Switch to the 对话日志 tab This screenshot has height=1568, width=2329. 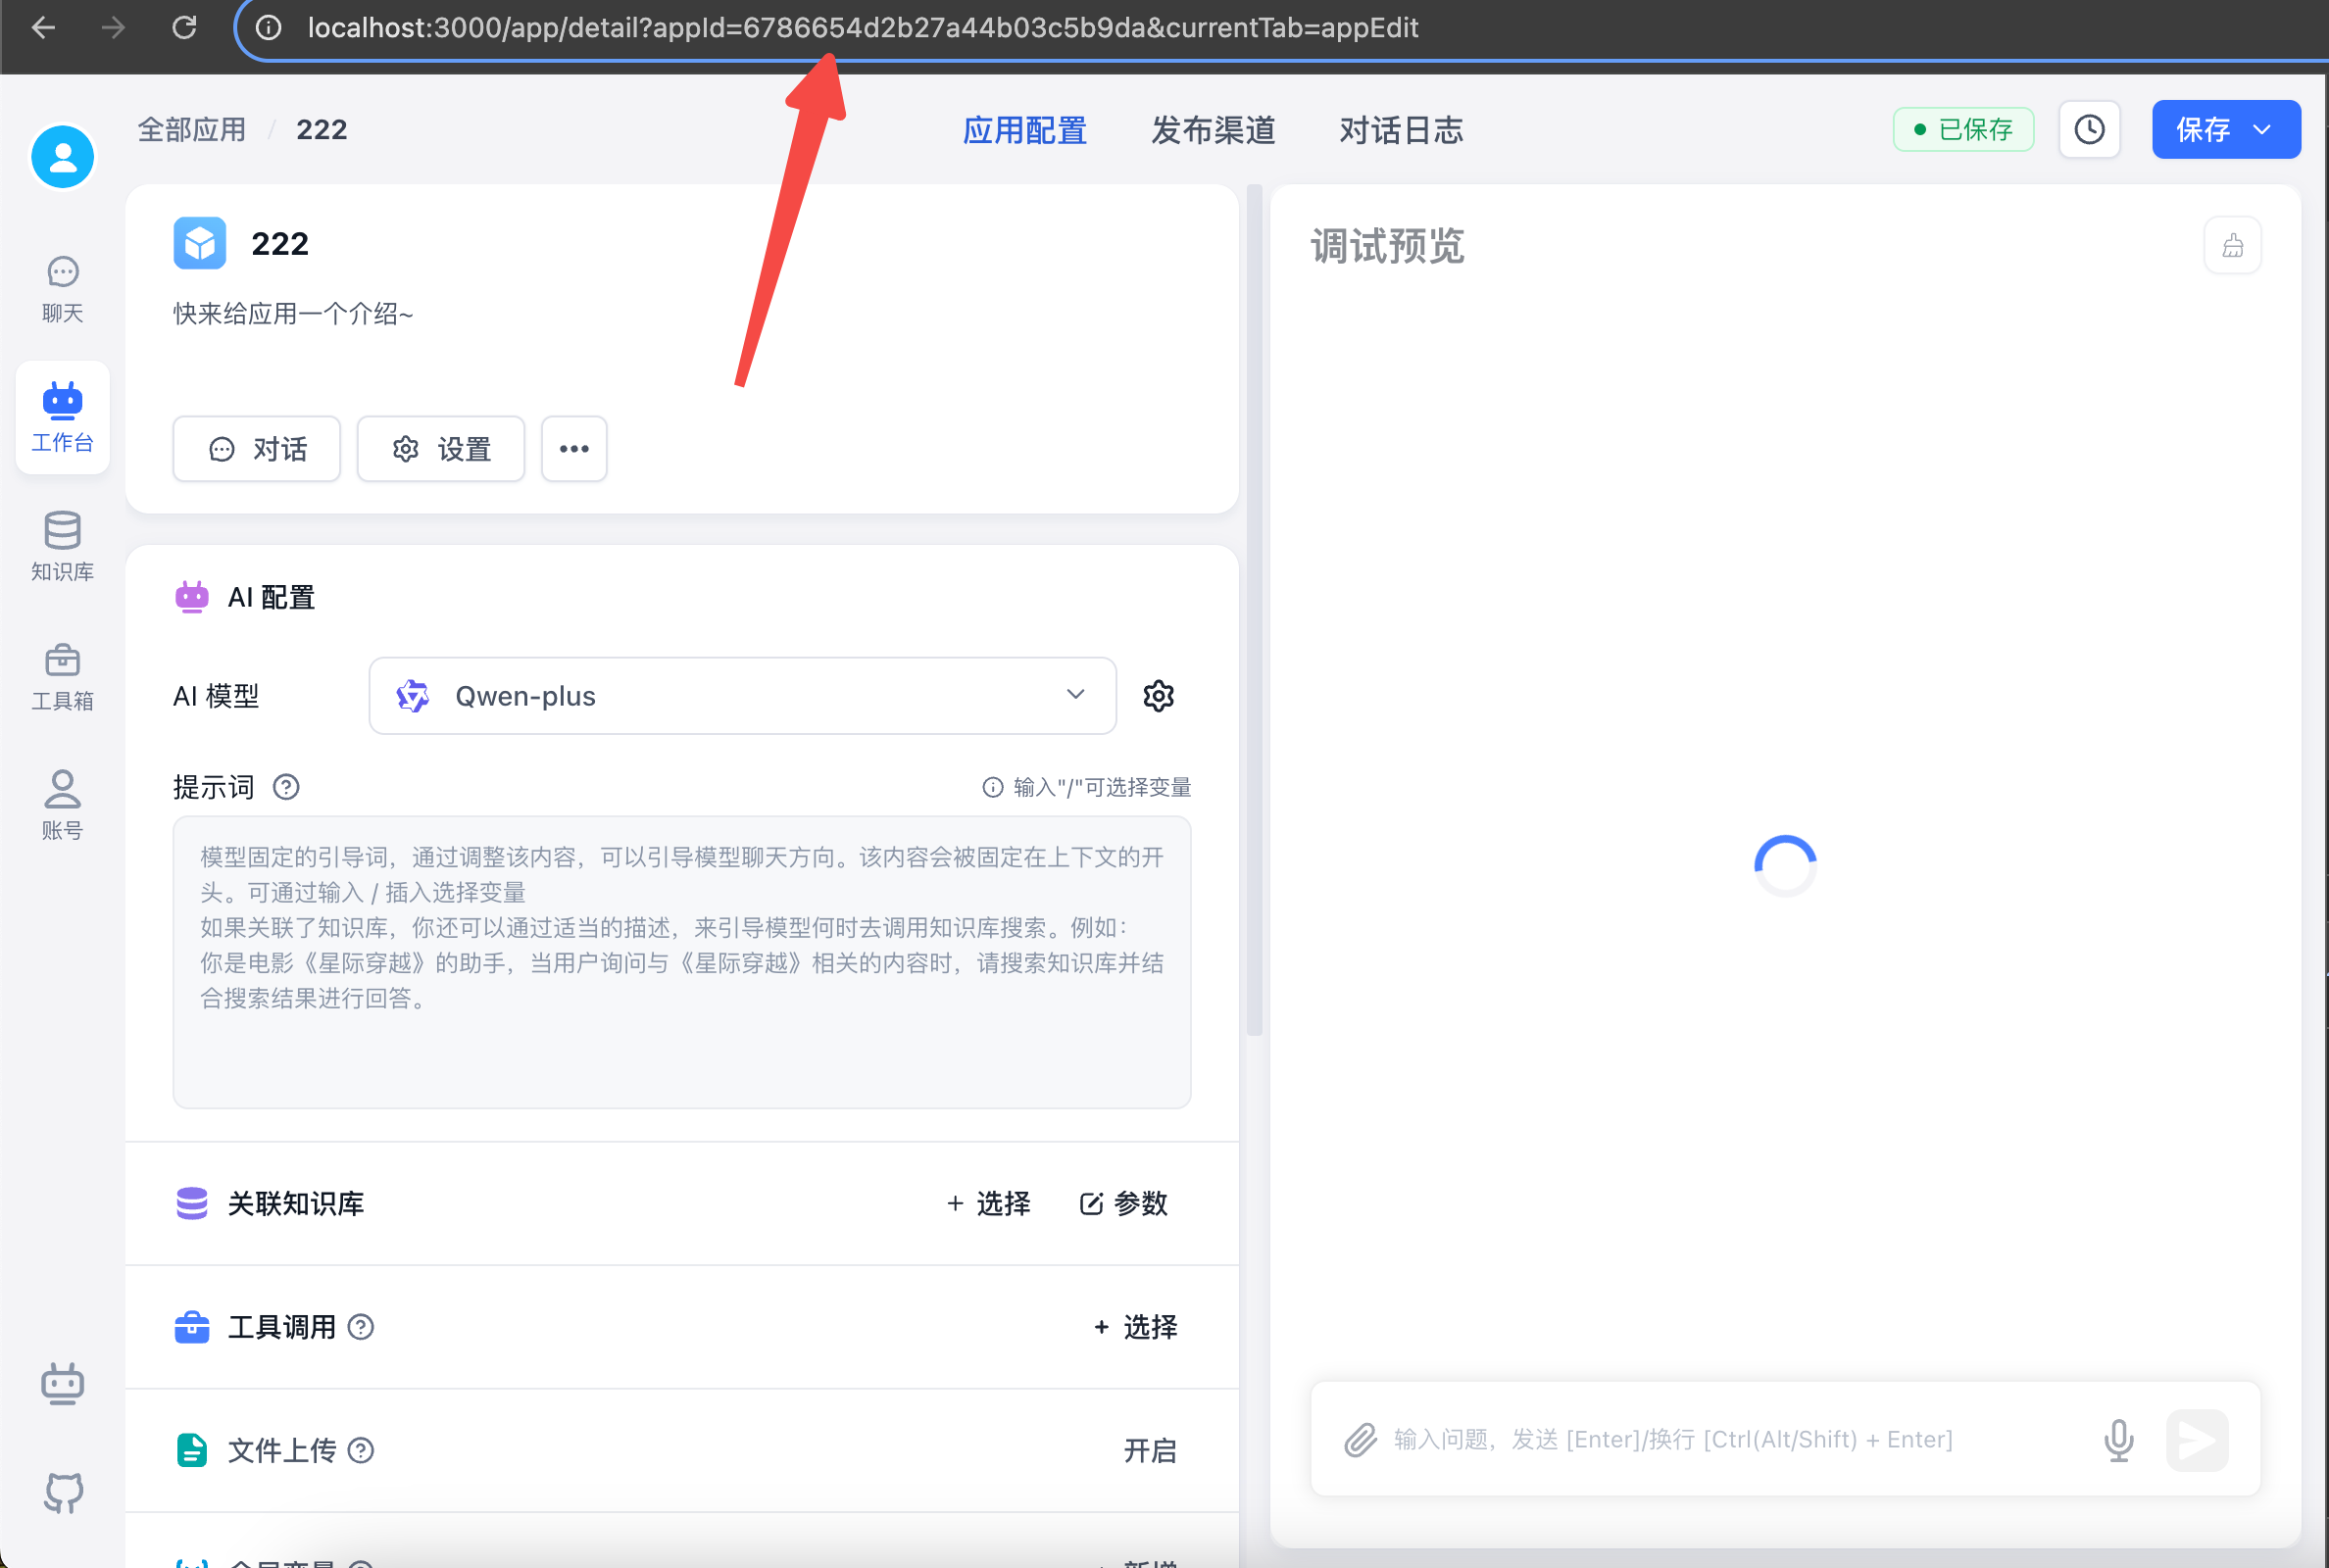click(1400, 130)
